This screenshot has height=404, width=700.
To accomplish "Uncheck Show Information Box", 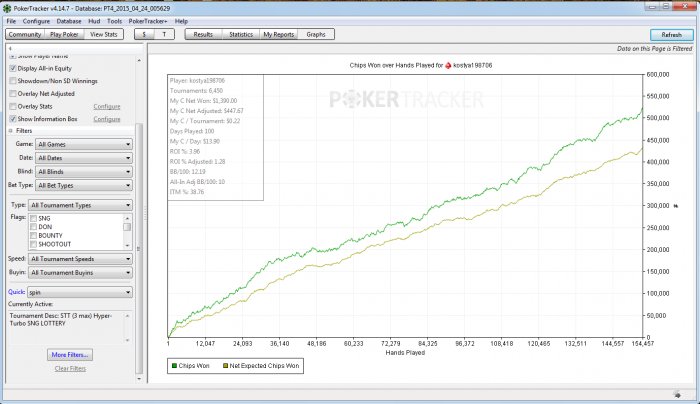I will point(13,118).
